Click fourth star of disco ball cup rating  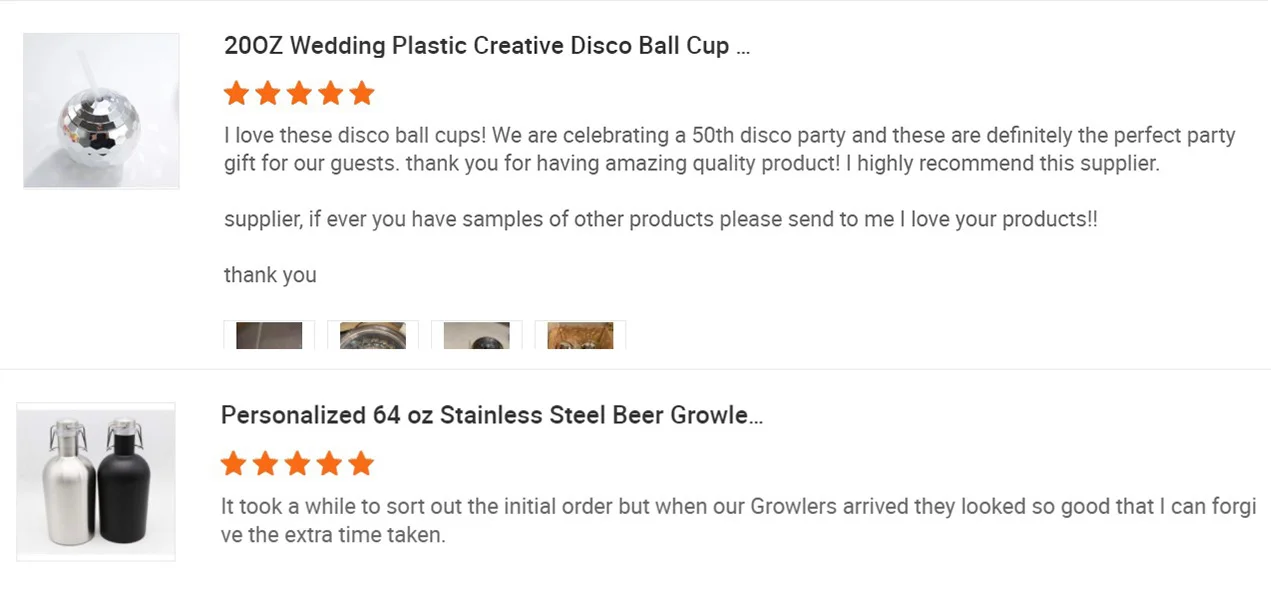coord(331,94)
